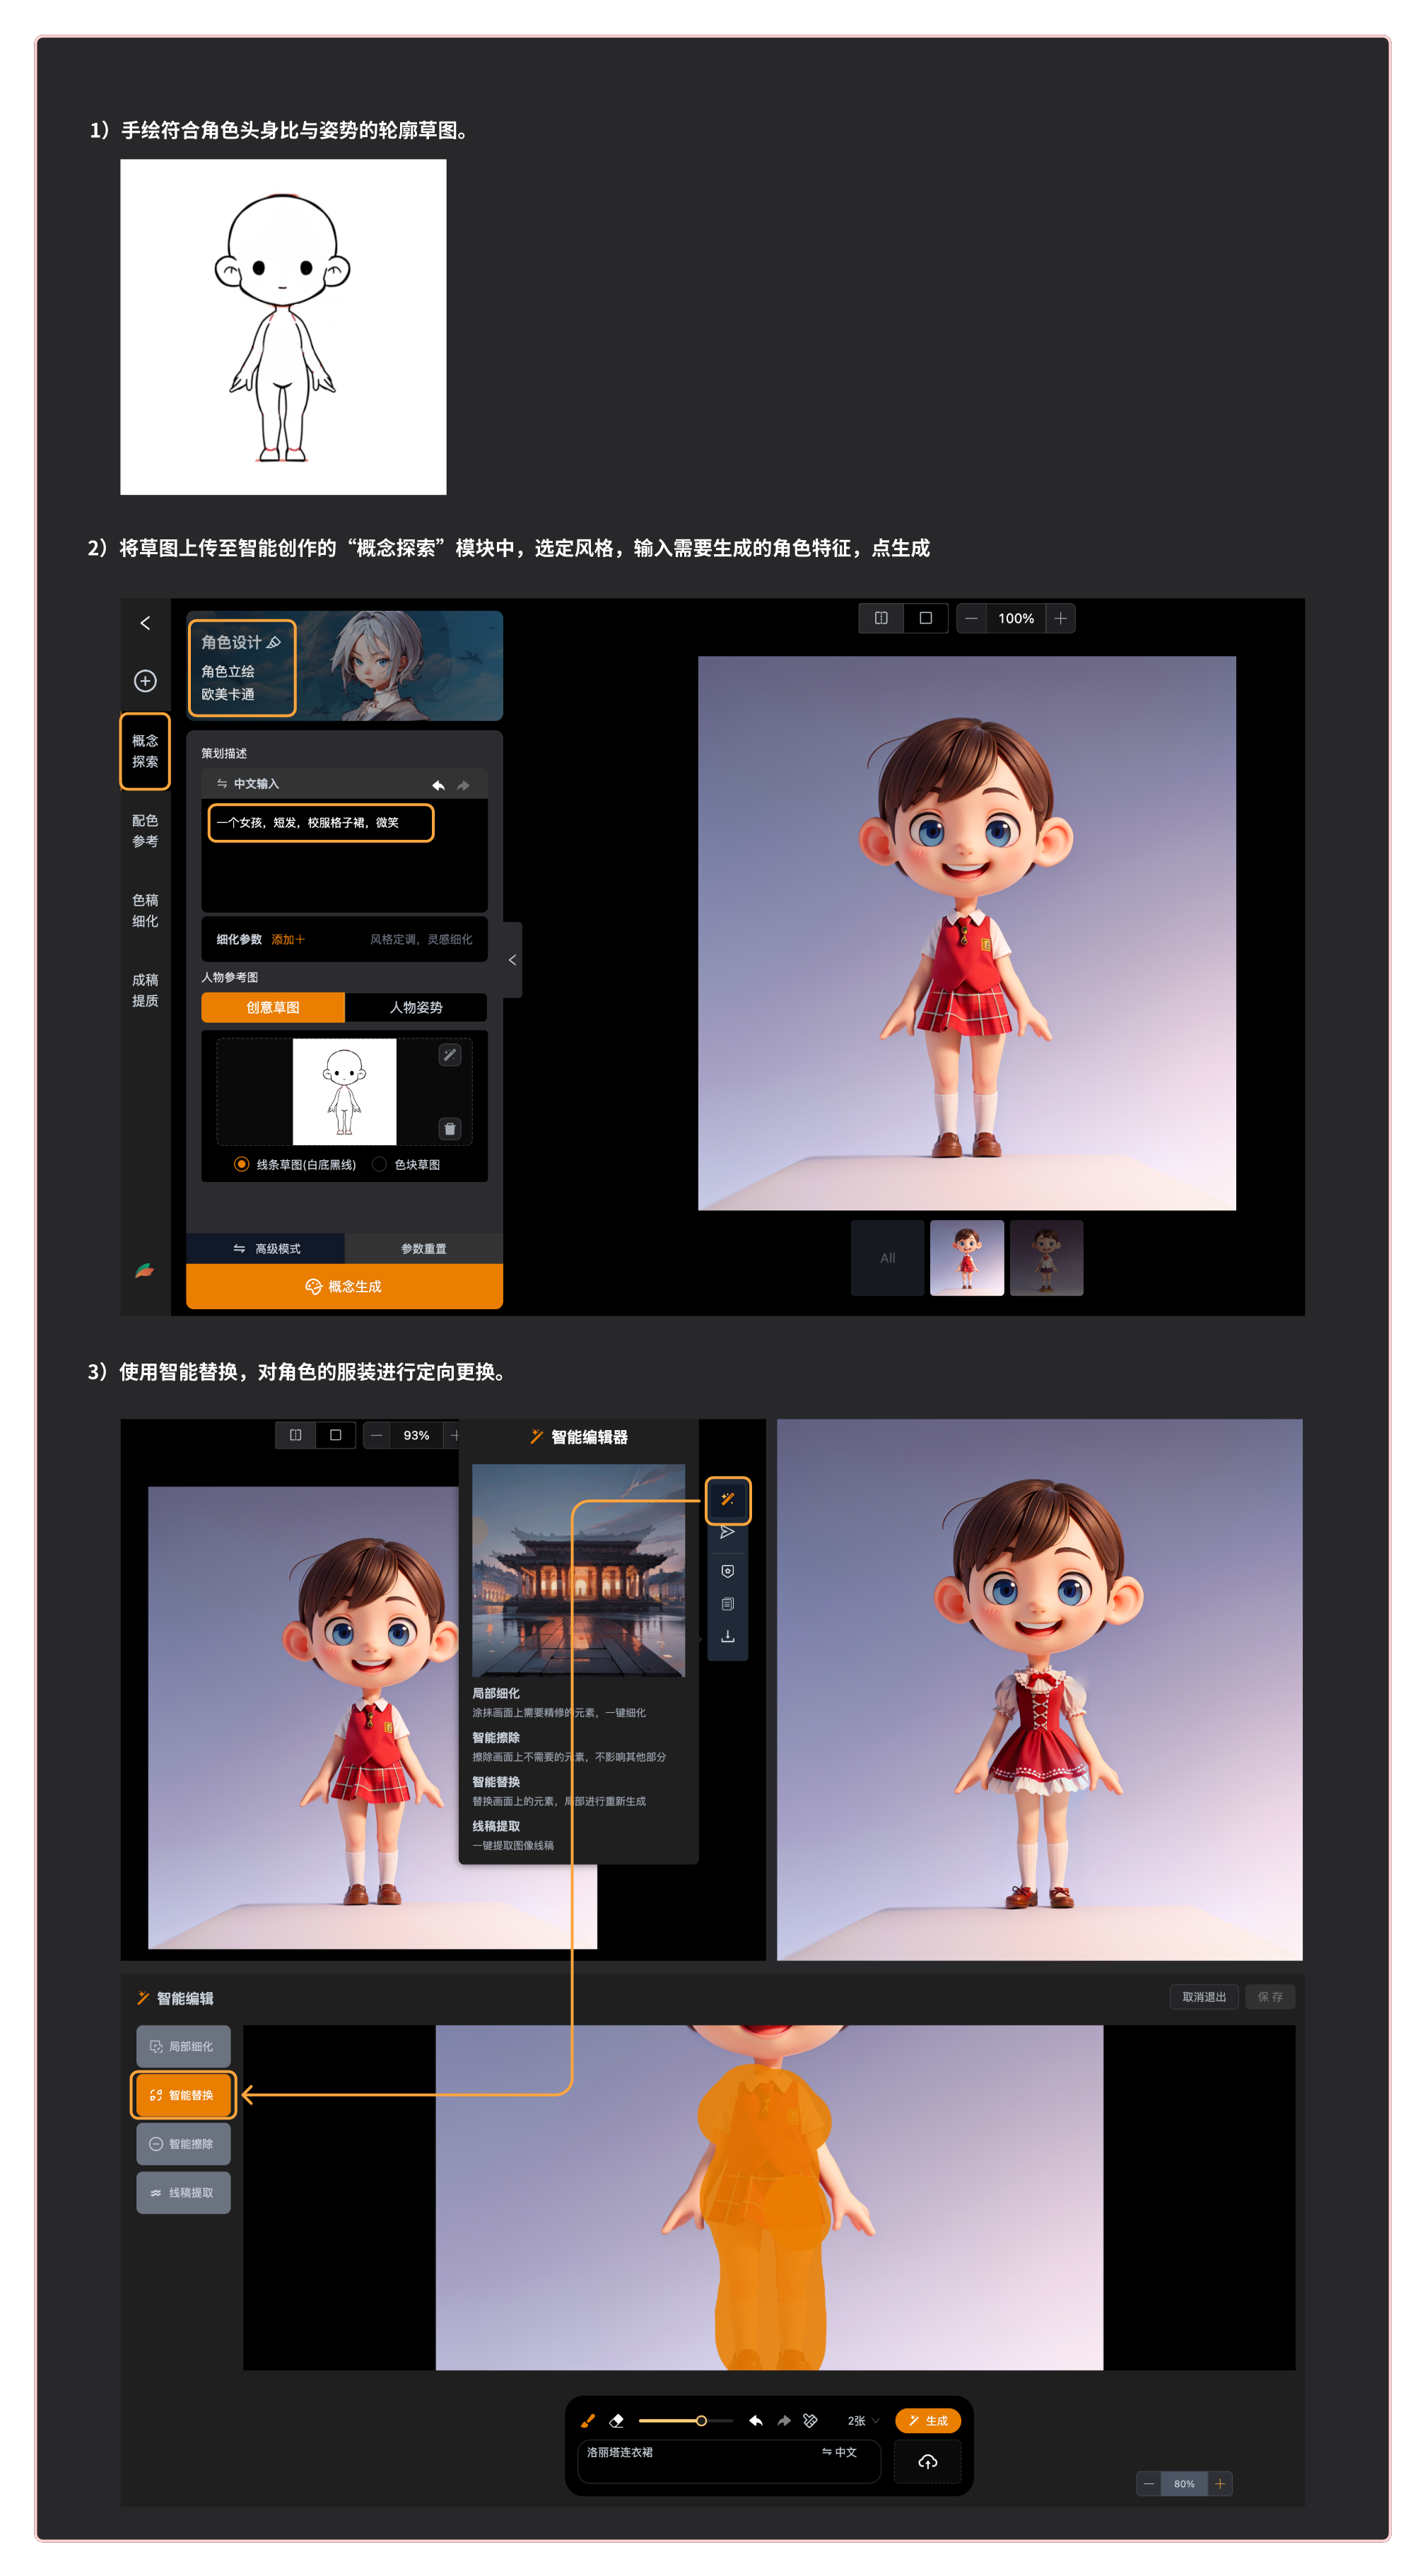Click the cloud upload icon box

pyautogui.click(x=927, y=2462)
